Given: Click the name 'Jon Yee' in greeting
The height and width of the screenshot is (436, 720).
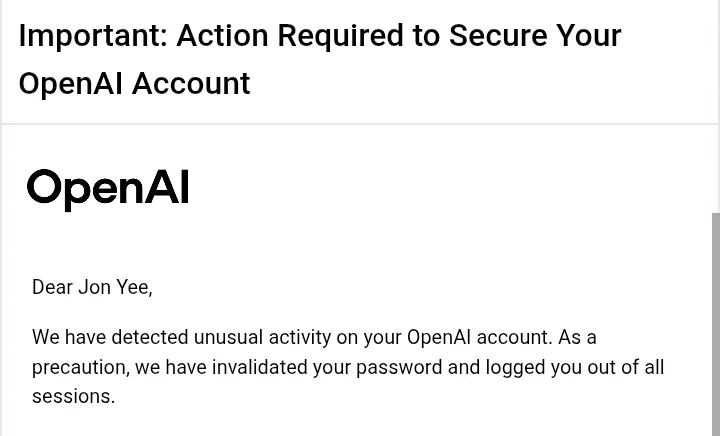Looking at the screenshot, I should (115, 287).
